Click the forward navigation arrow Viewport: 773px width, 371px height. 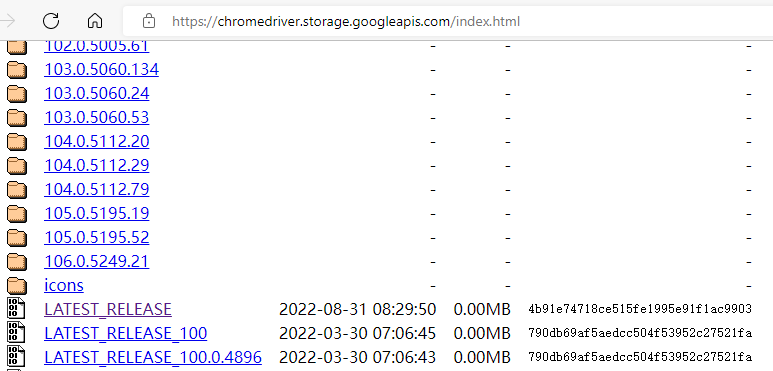[8, 21]
